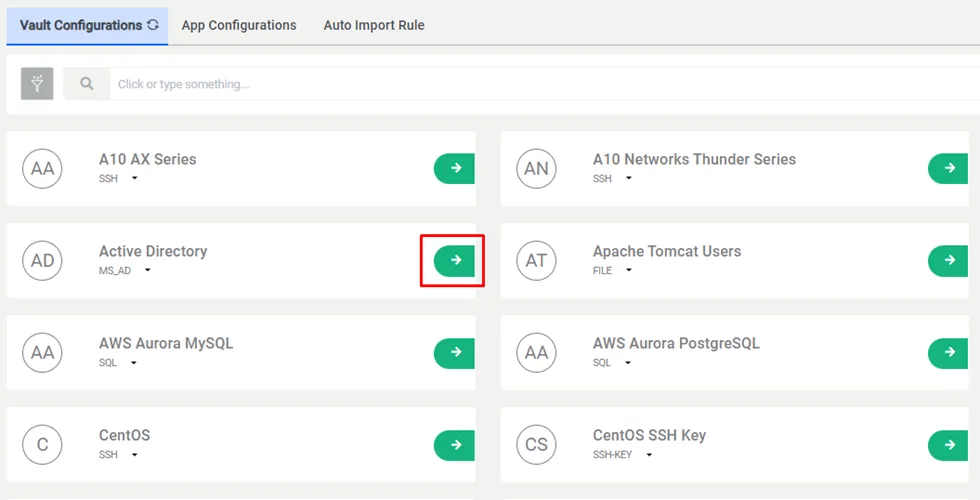
Task: Click the A10 Networks Thunder Series title
Action: click(694, 159)
